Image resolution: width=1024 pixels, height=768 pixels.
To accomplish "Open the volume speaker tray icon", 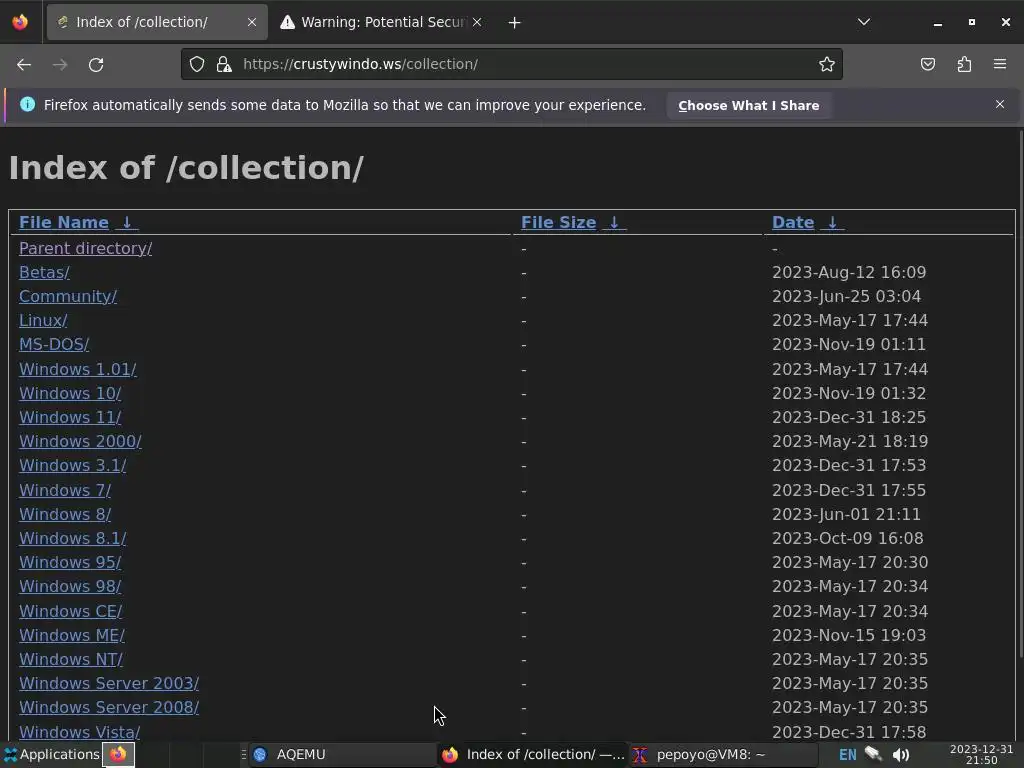I will click(x=901, y=755).
